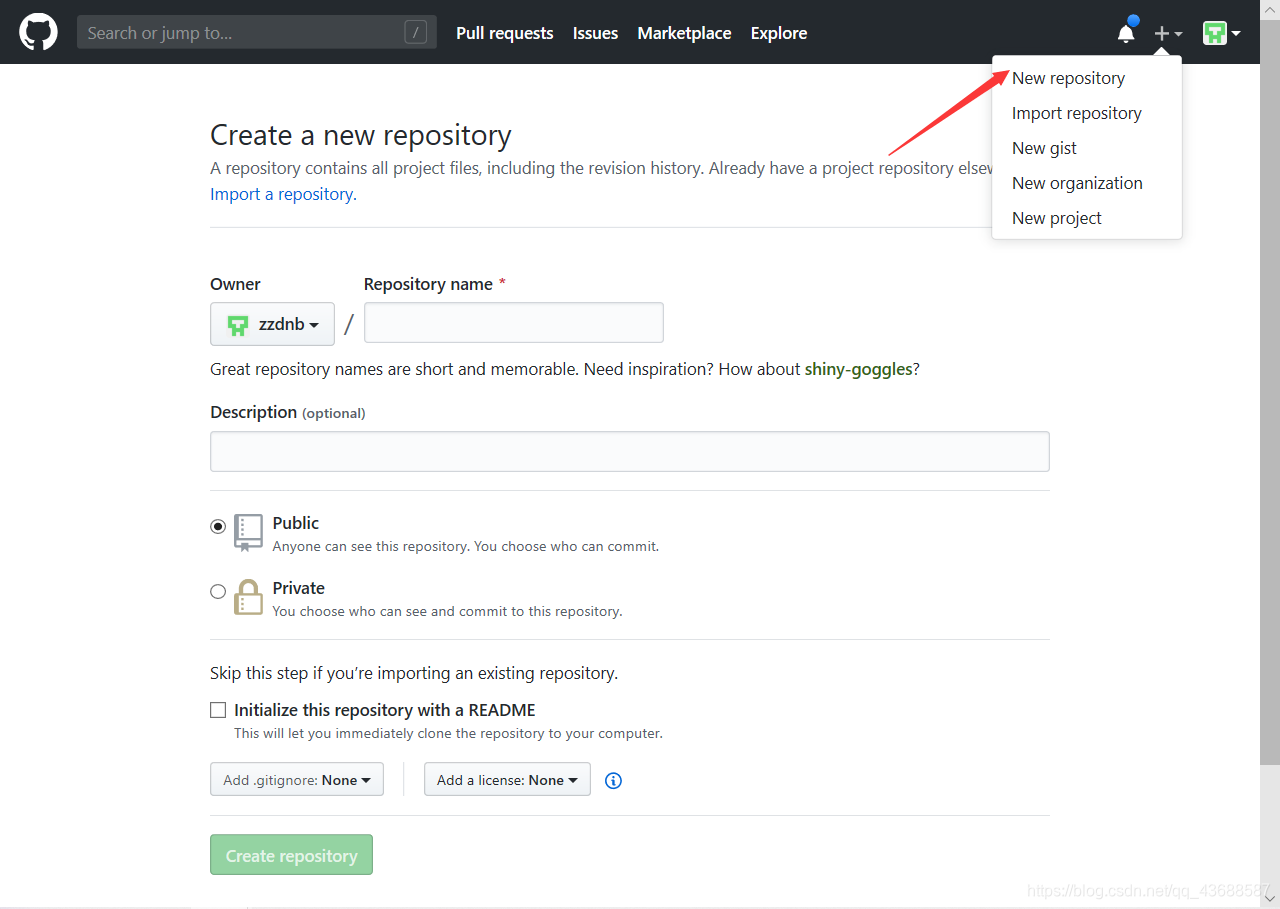The image size is (1280, 909).
Task: Click the Description (optional) label
Action: [x=288, y=412]
